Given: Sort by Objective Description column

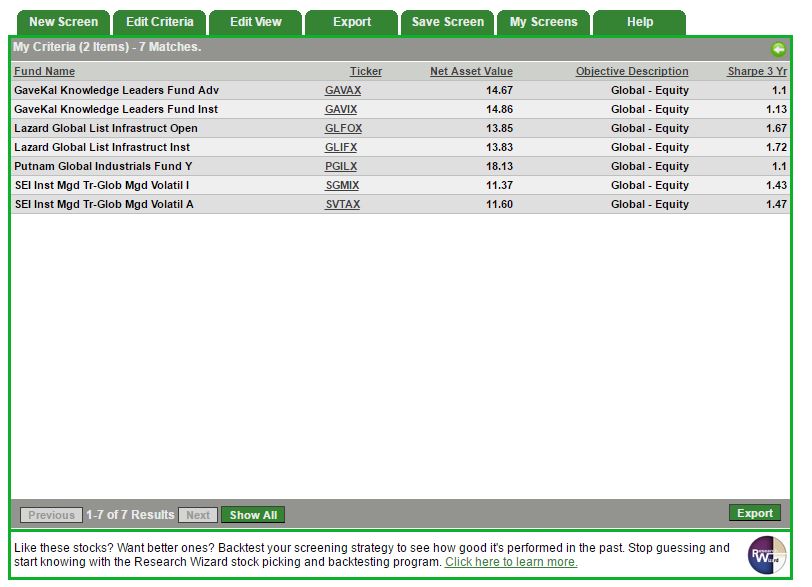Looking at the screenshot, I should [x=632, y=71].
